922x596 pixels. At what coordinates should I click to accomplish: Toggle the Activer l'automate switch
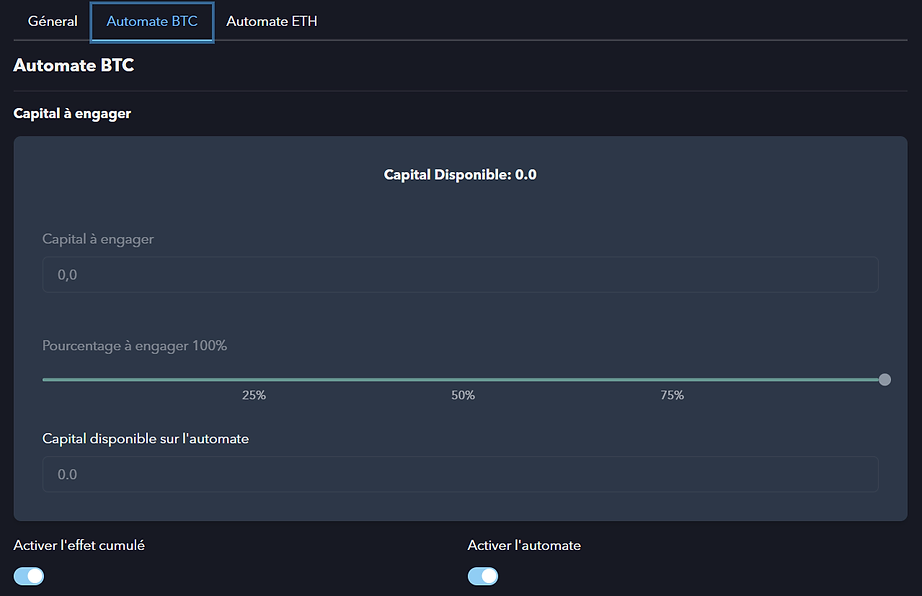click(483, 576)
